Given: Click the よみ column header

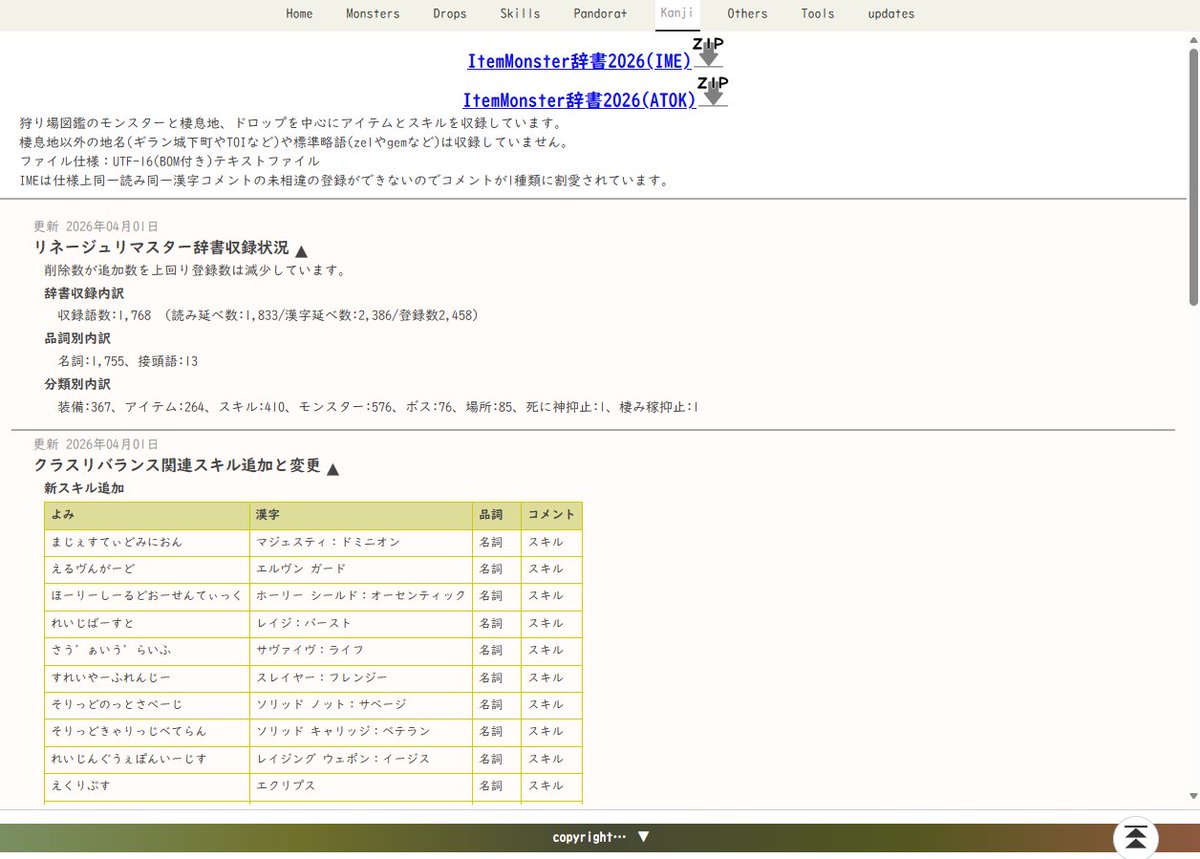Looking at the screenshot, I should [x=147, y=515].
